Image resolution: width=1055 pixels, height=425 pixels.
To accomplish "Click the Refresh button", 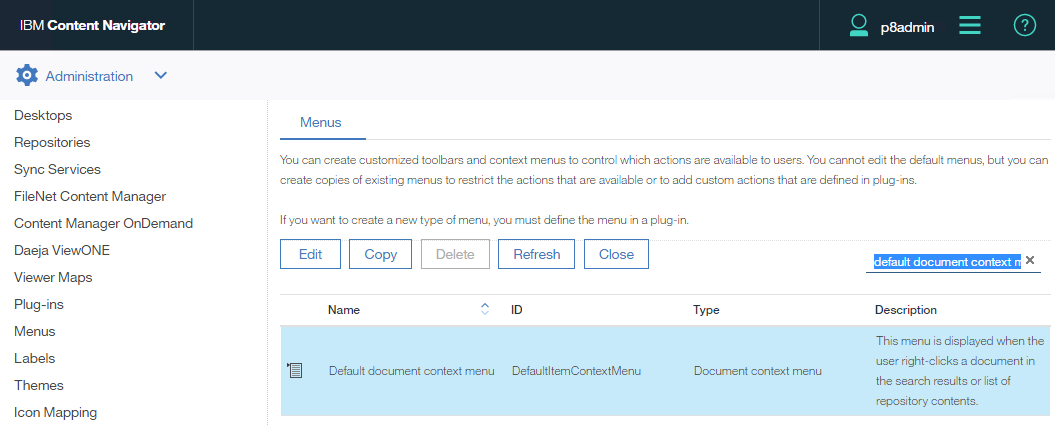I will (536, 254).
